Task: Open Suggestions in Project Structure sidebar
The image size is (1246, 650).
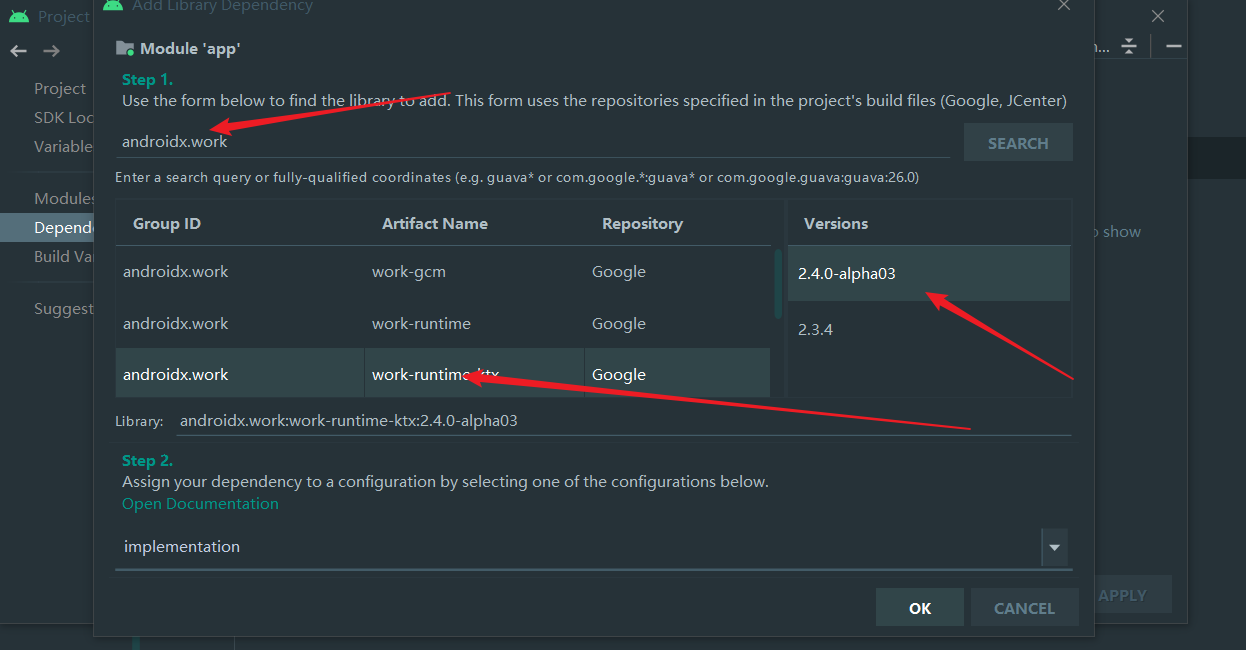Action: point(63,308)
